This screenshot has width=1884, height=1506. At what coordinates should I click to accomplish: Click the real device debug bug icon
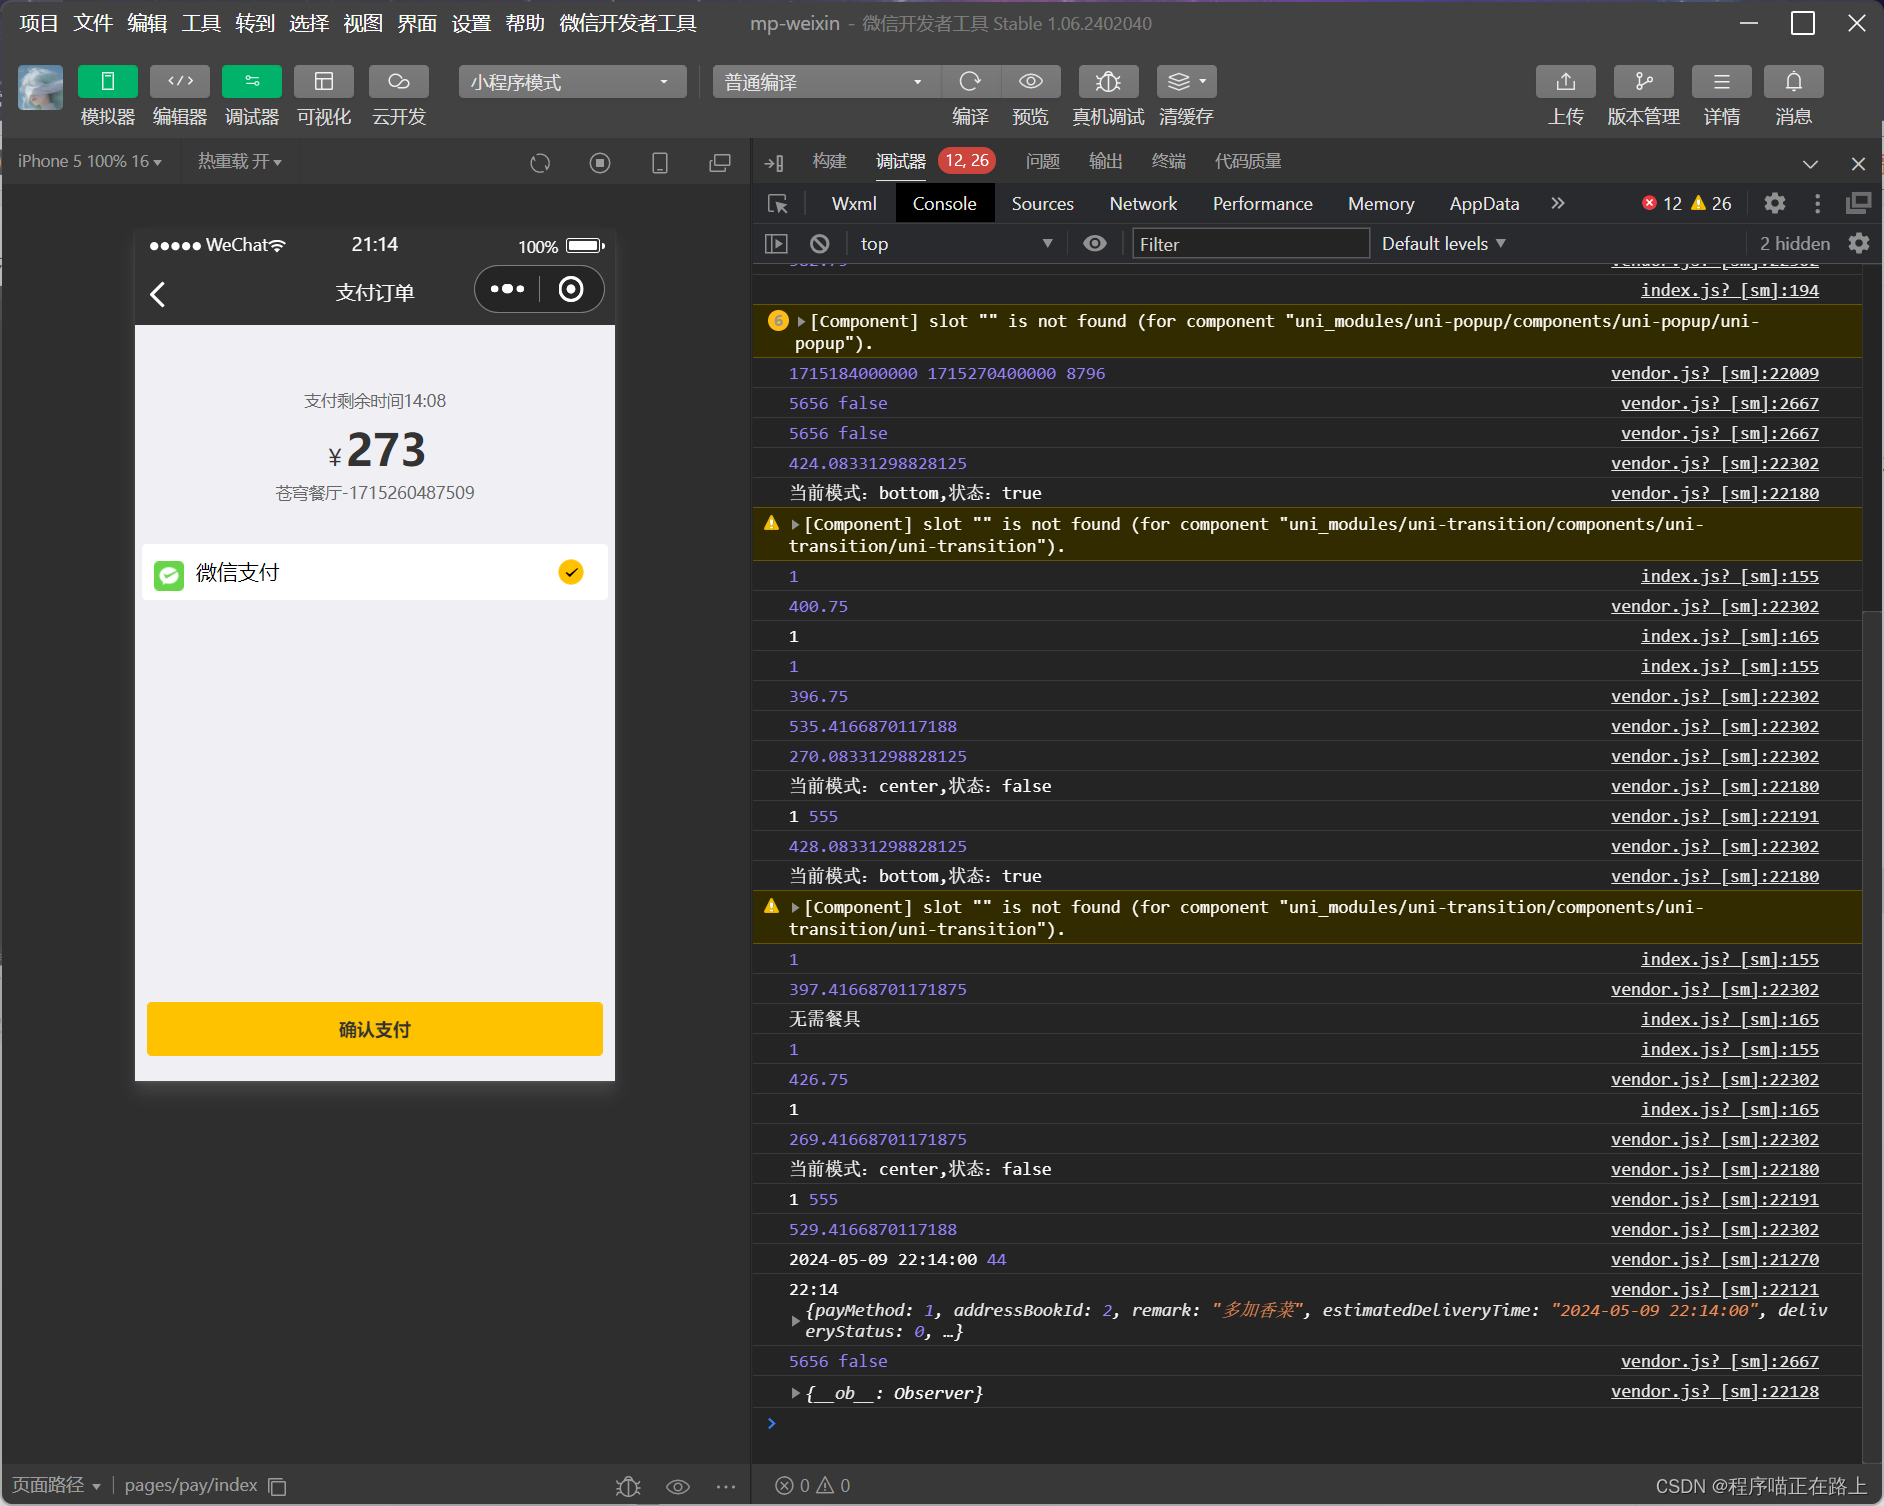(1108, 81)
